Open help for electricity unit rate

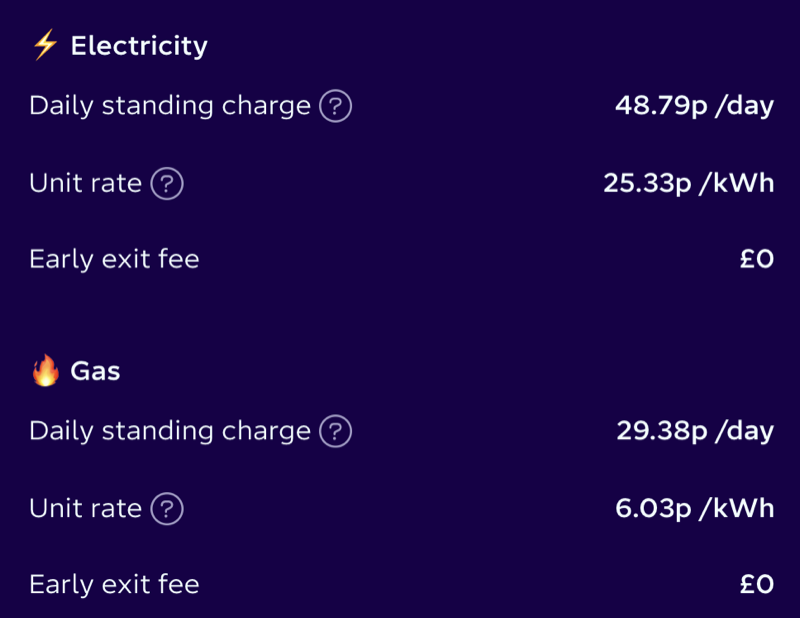pyautogui.click(x=167, y=184)
